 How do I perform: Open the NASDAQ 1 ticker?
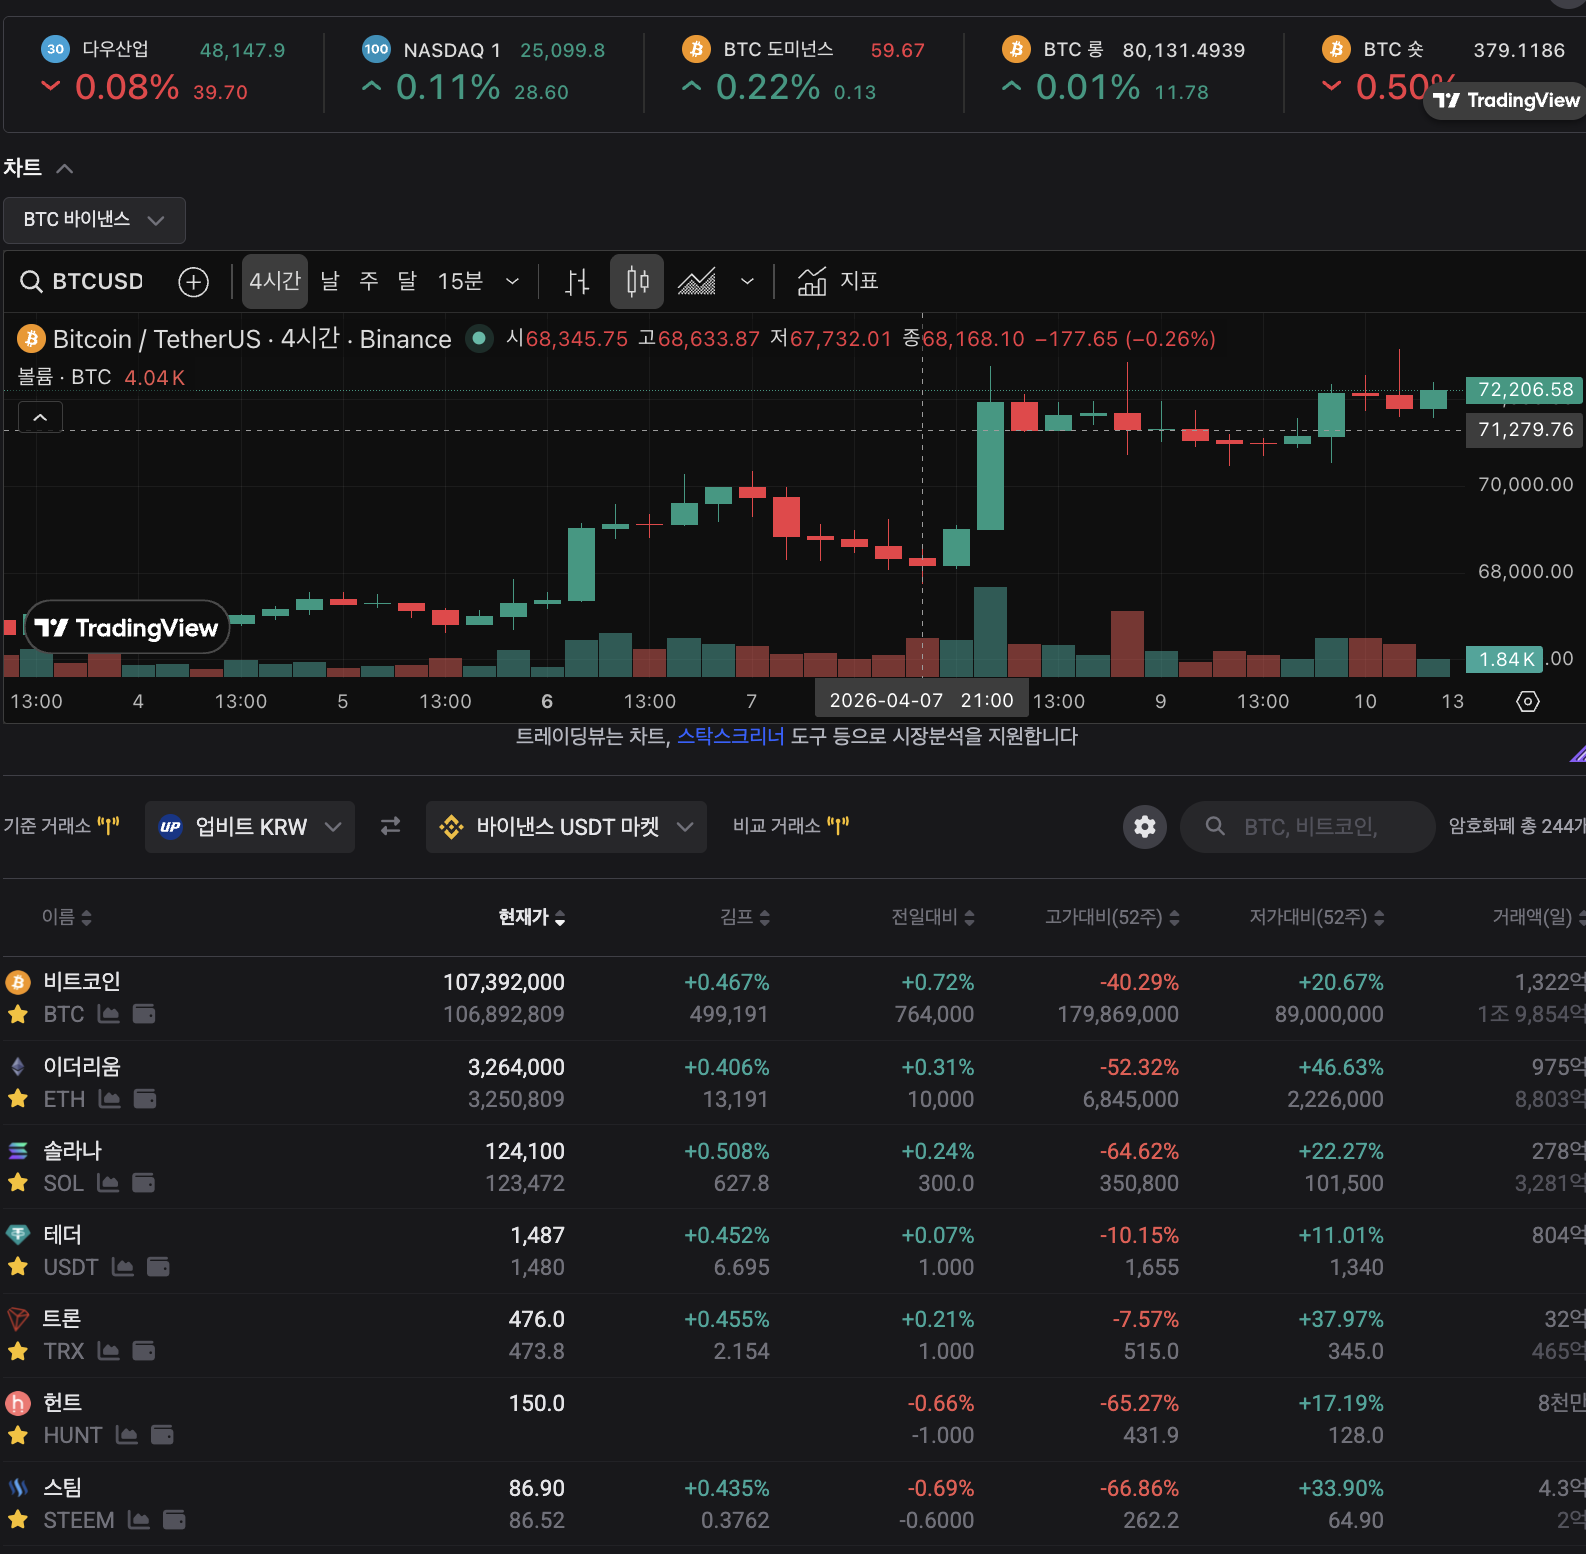484,71
